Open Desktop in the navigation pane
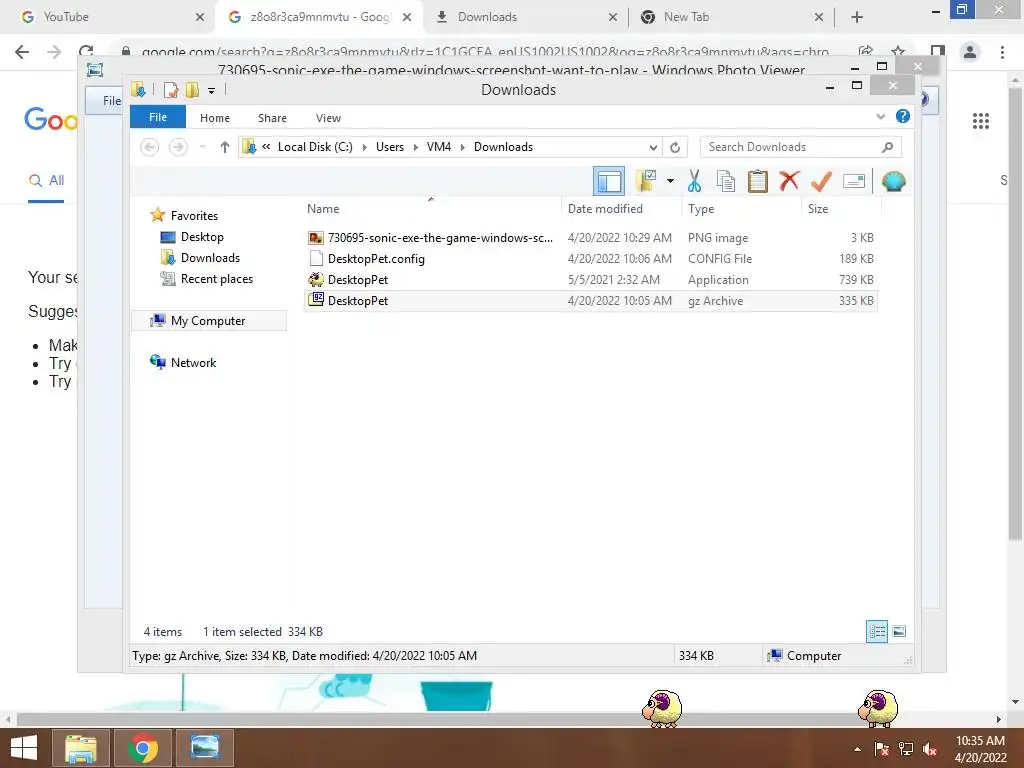Screen dimensions: 1024x768 tap(202, 236)
